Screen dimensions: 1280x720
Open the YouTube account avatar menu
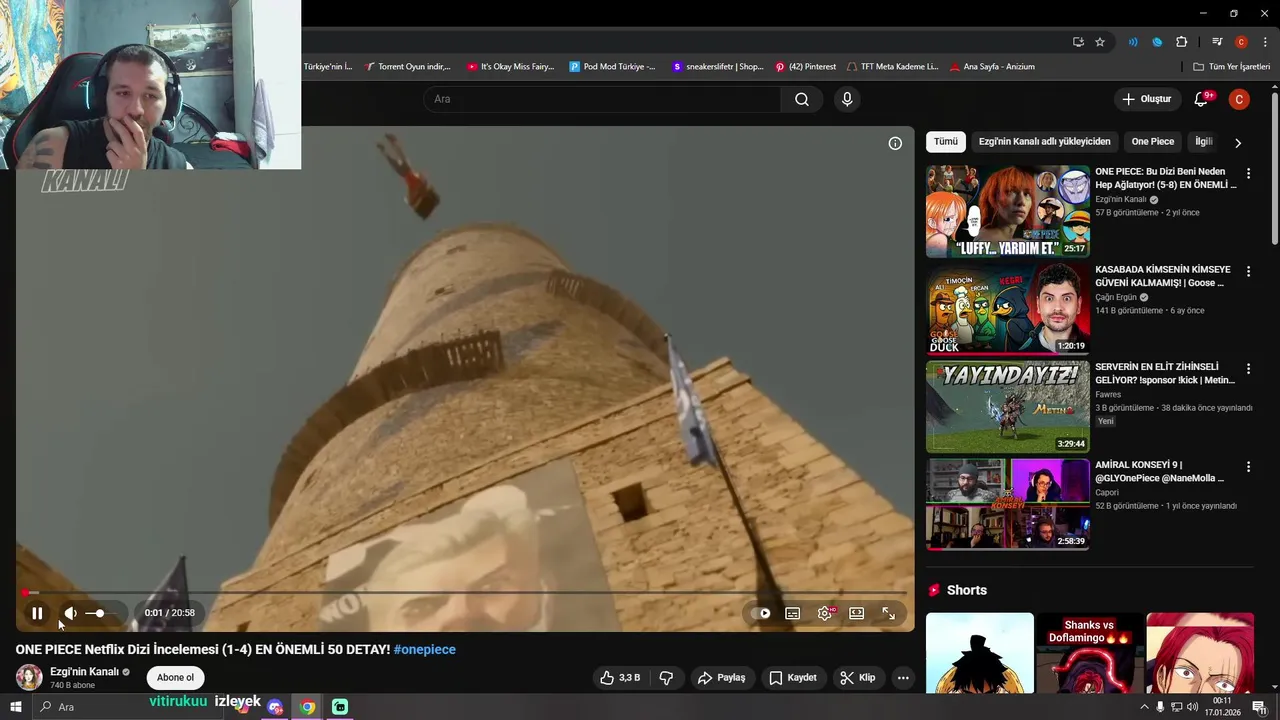(1239, 99)
